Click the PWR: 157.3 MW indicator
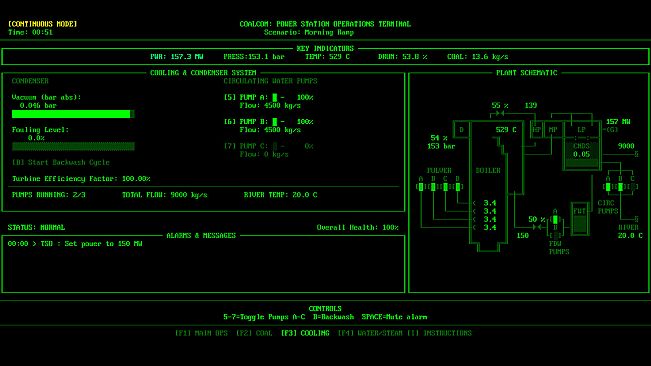This screenshot has height=366, width=651. point(177,56)
